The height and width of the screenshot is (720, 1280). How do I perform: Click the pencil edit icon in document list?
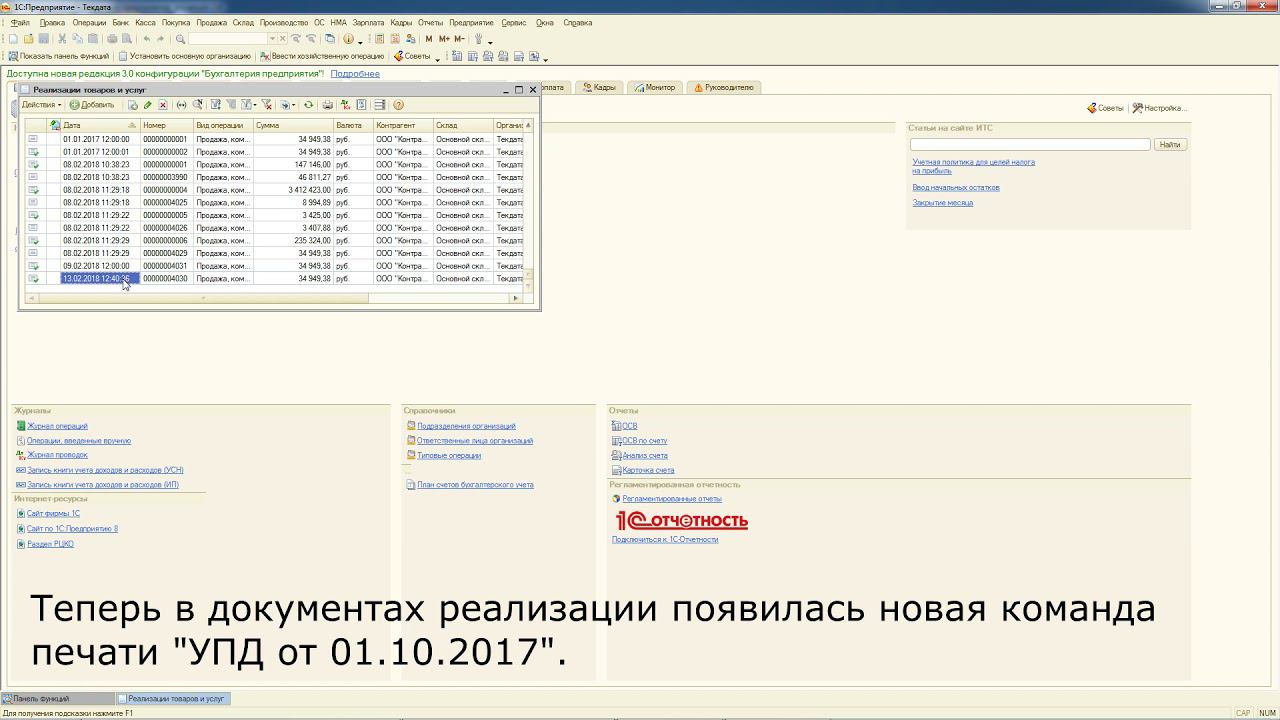[x=147, y=105]
